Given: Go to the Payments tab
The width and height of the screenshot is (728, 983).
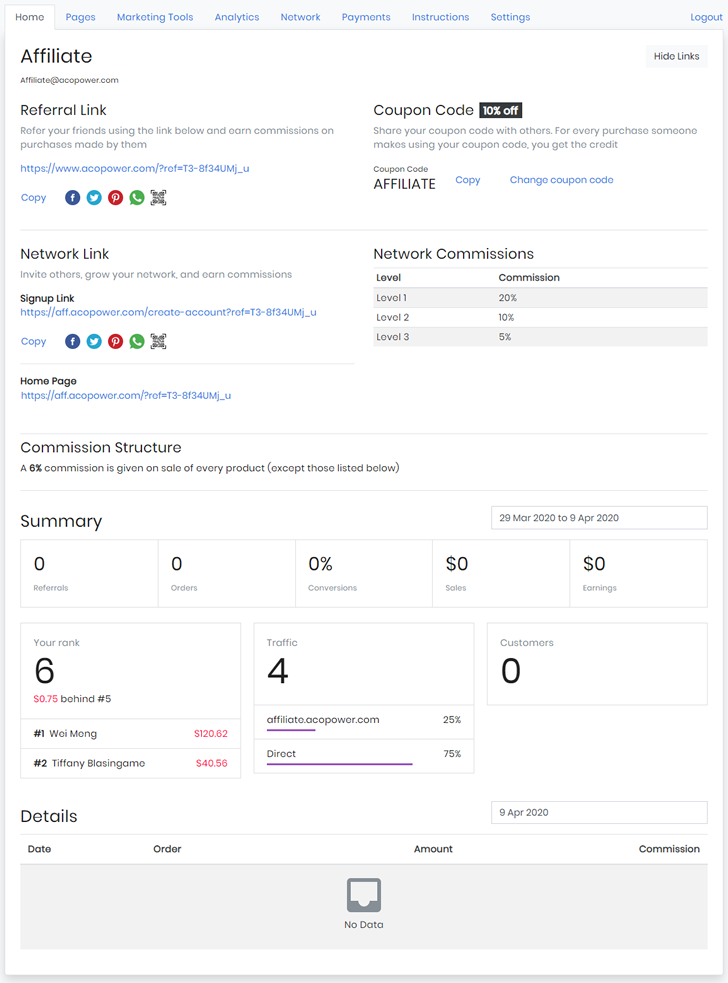Looking at the screenshot, I should coord(366,17).
